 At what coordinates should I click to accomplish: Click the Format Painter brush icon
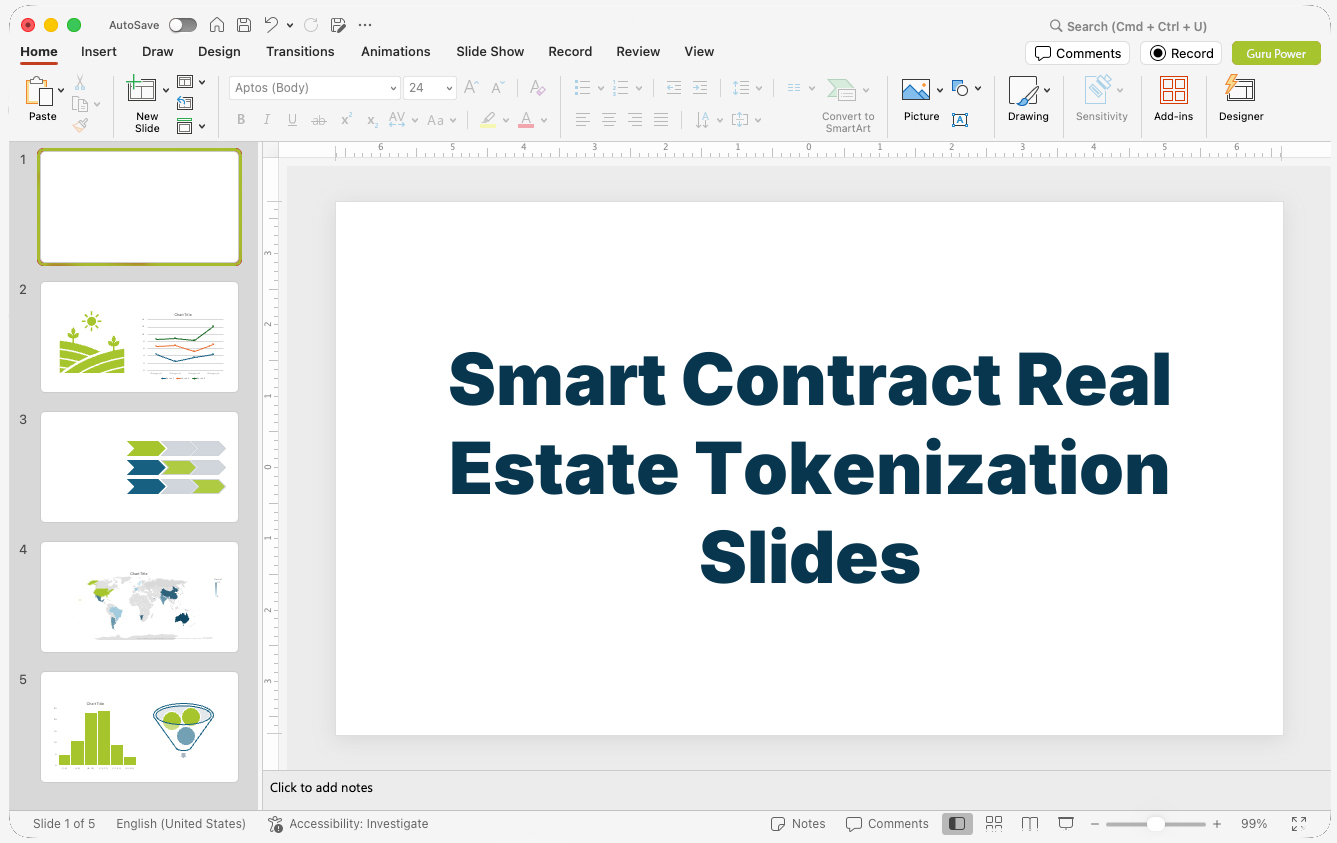pyautogui.click(x=80, y=125)
